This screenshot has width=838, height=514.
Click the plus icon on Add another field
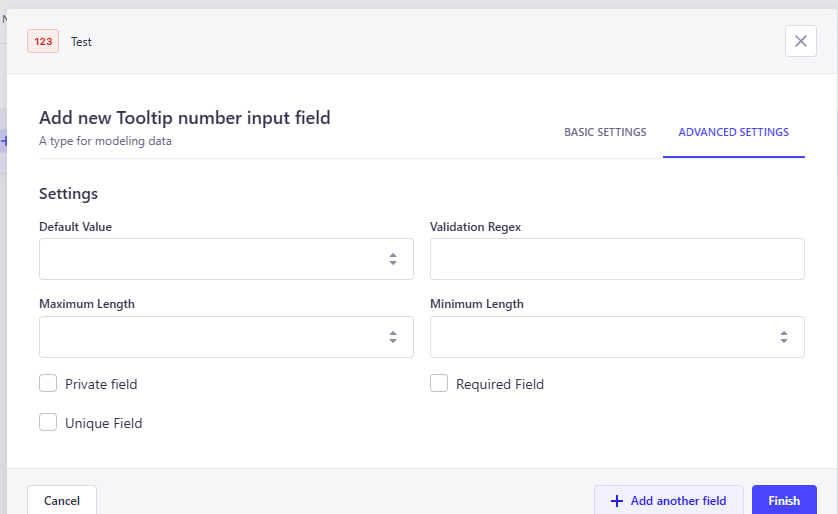pyautogui.click(x=616, y=501)
